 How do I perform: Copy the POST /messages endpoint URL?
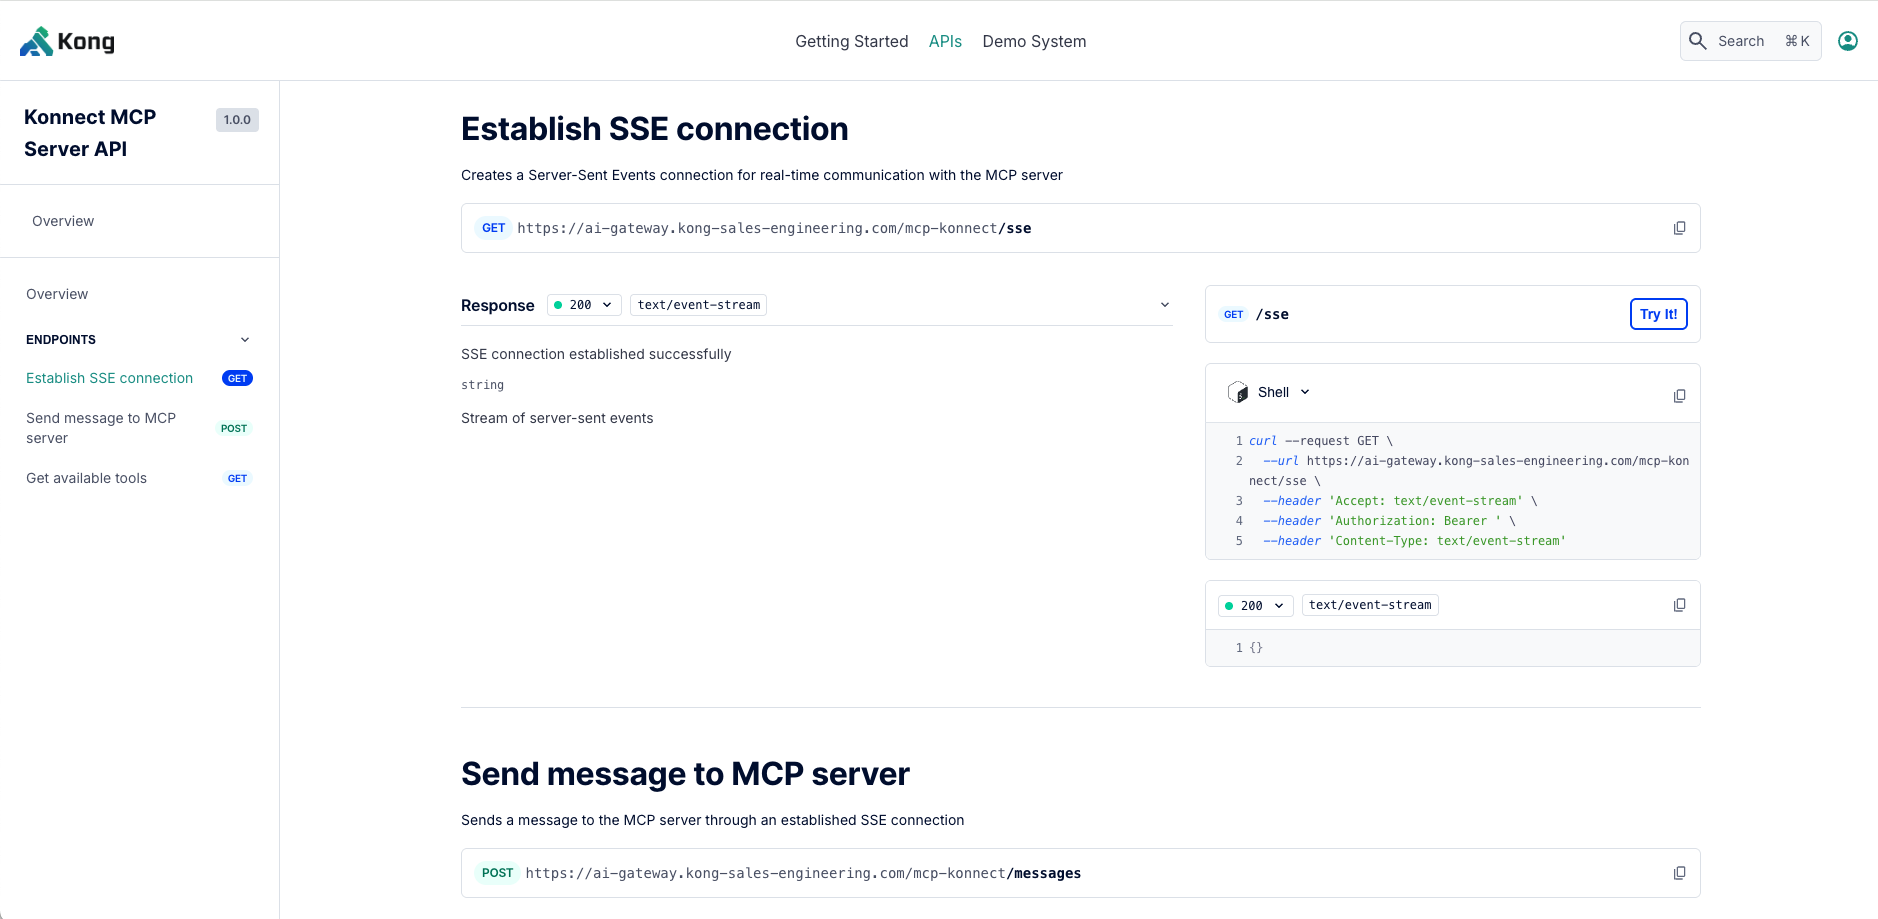(1679, 873)
